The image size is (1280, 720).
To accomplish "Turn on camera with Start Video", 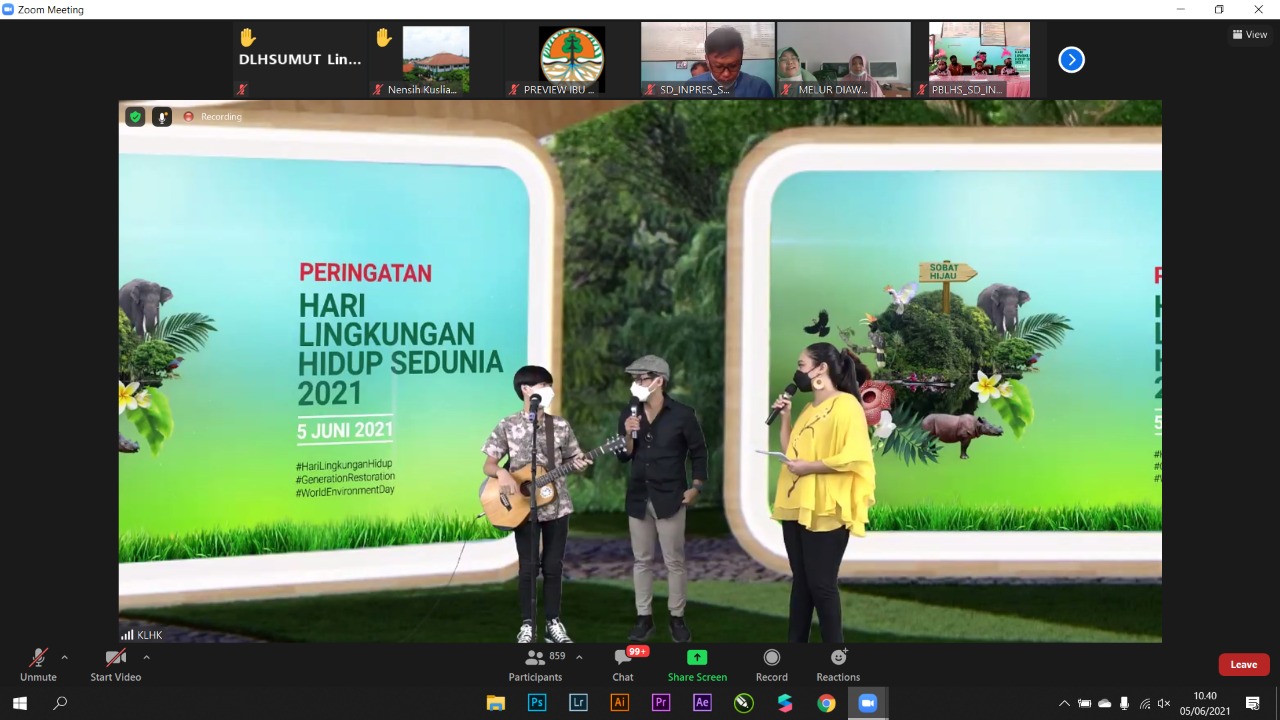I will [x=115, y=664].
